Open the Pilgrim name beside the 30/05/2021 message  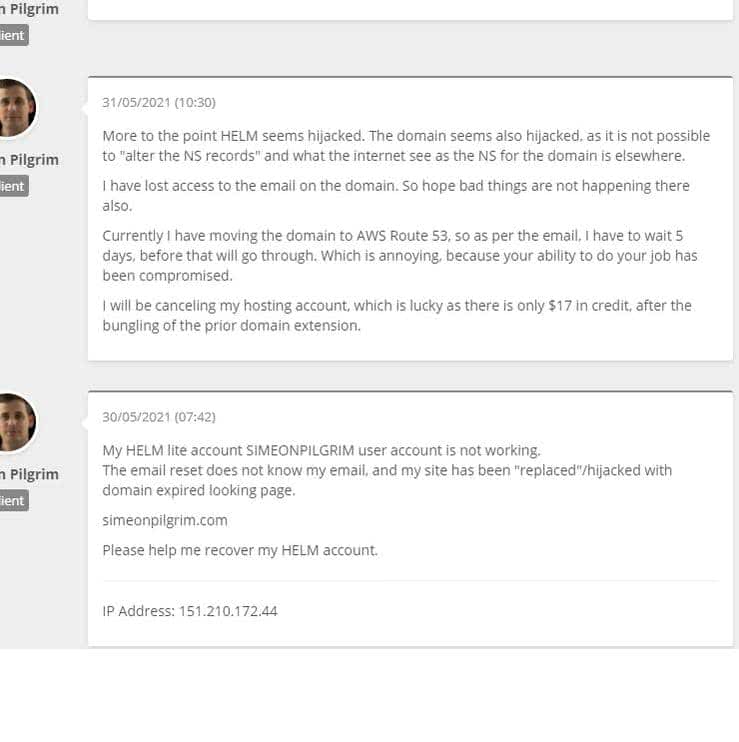click(x=29, y=474)
